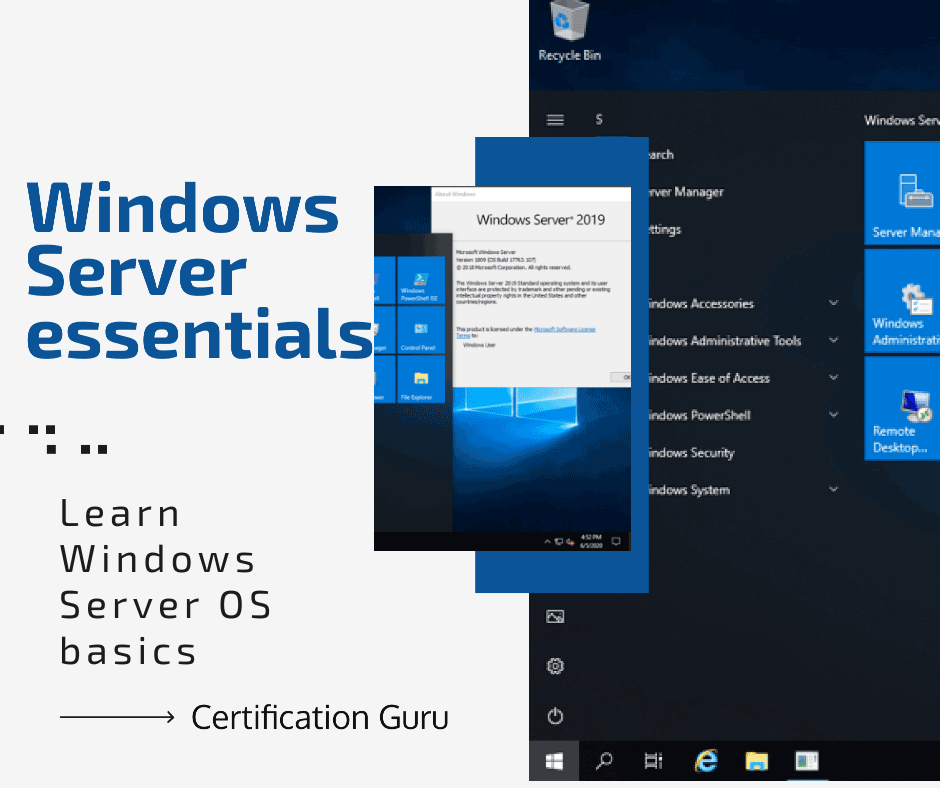The height and width of the screenshot is (788, 940).
Task: Open the Settings gear in the Start rail
Action: pos(555,666)
